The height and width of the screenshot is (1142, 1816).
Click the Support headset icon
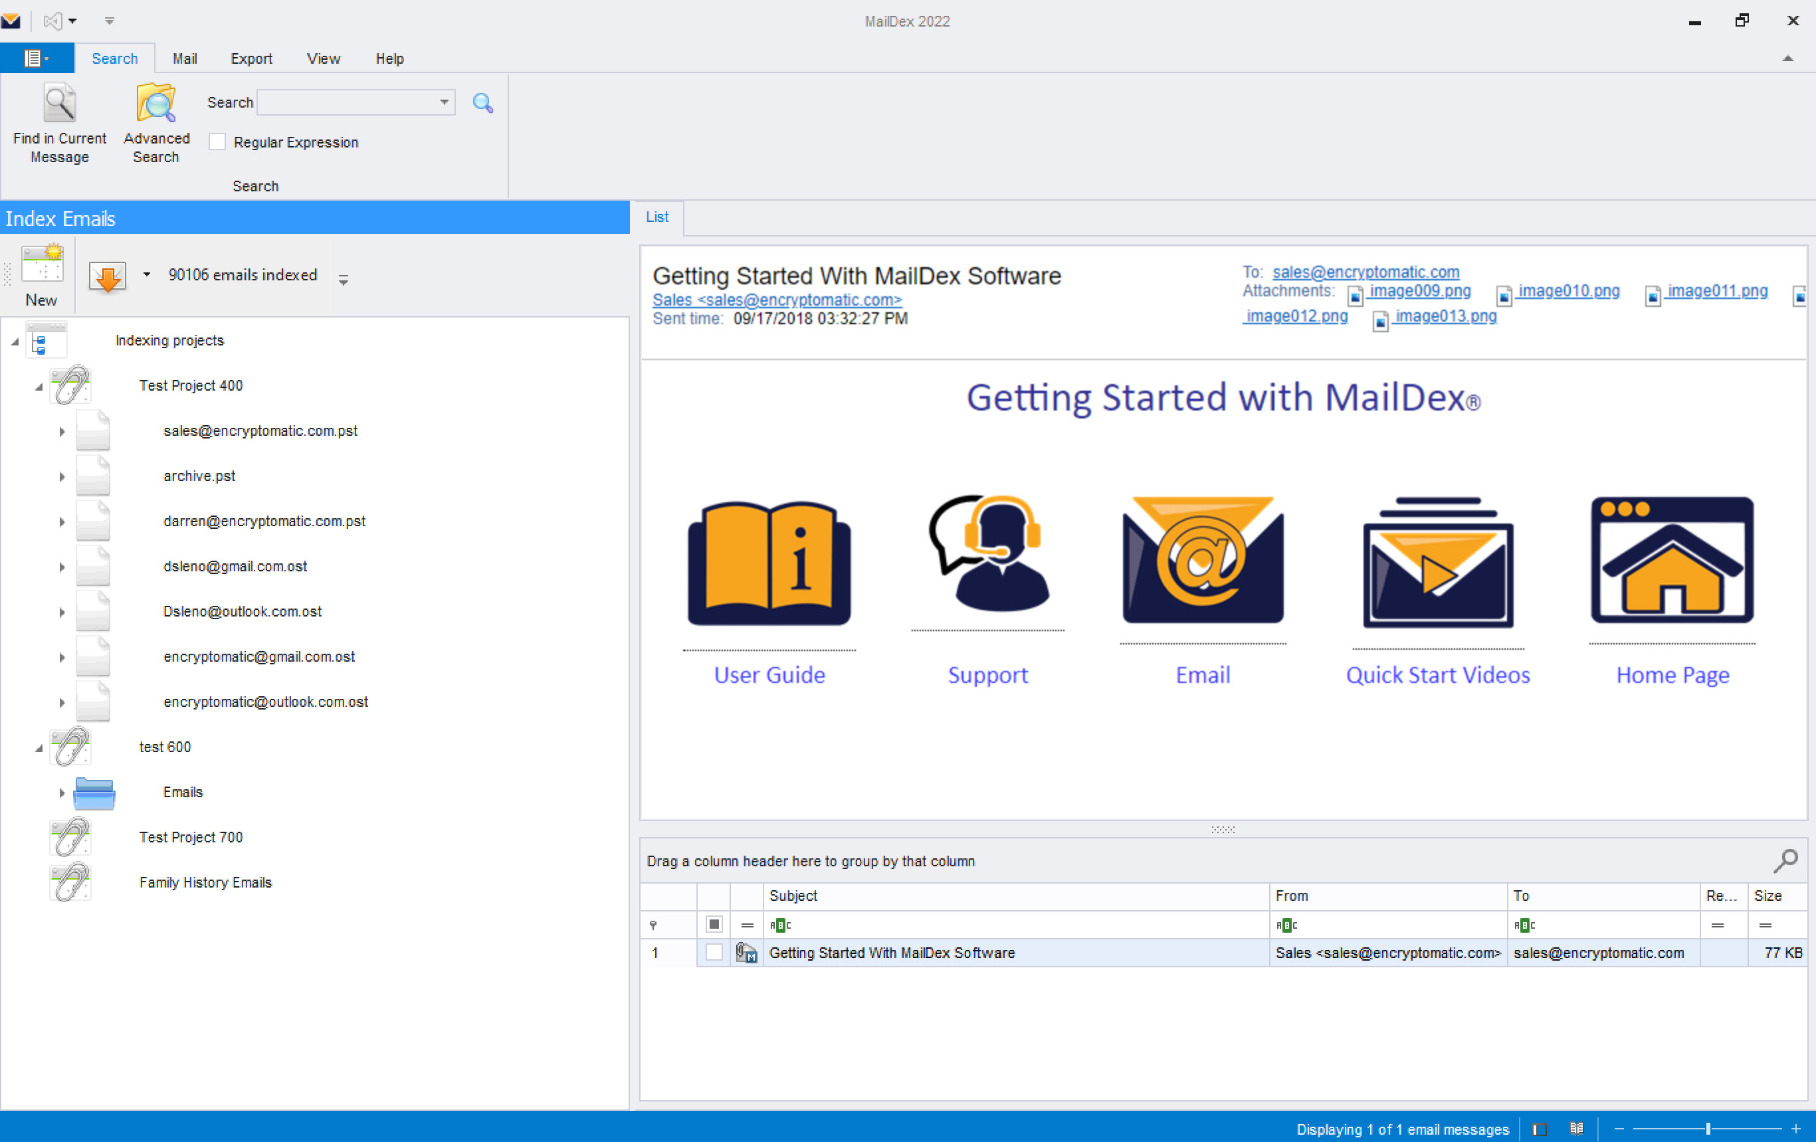click(x=988, y=553)
